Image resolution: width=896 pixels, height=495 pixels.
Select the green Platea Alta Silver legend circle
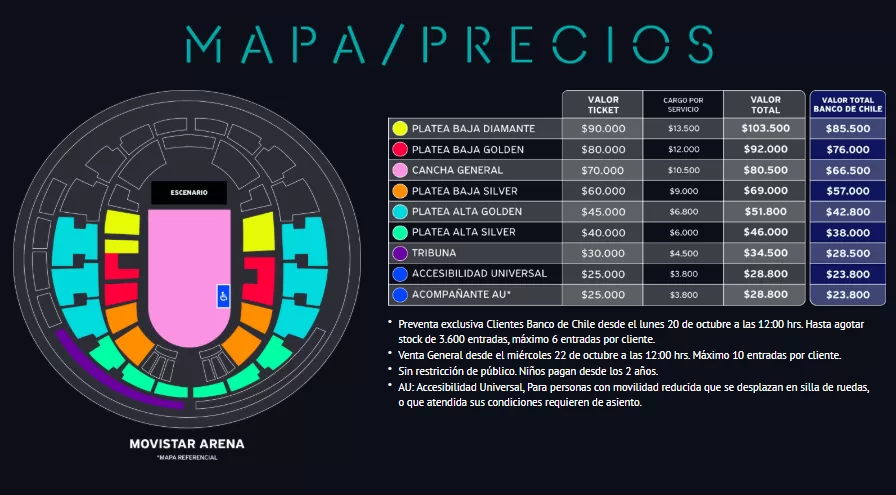pyautogui.click(x=400, y=233)
